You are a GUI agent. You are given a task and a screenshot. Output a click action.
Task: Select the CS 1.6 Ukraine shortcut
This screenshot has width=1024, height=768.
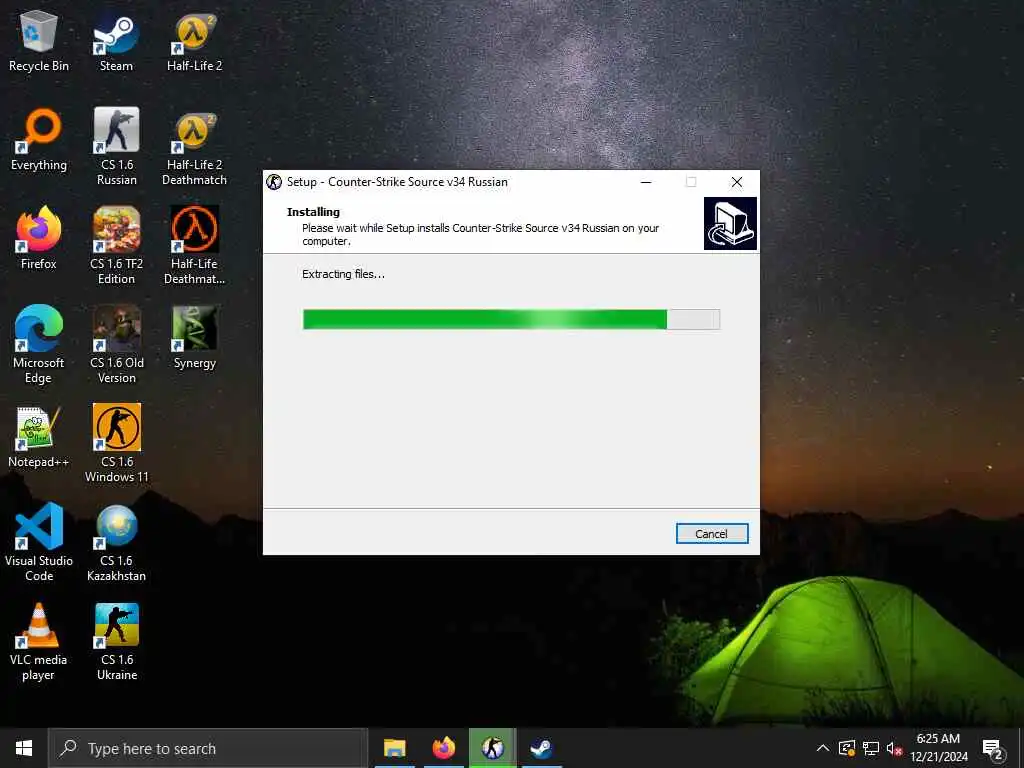(116, 642)
